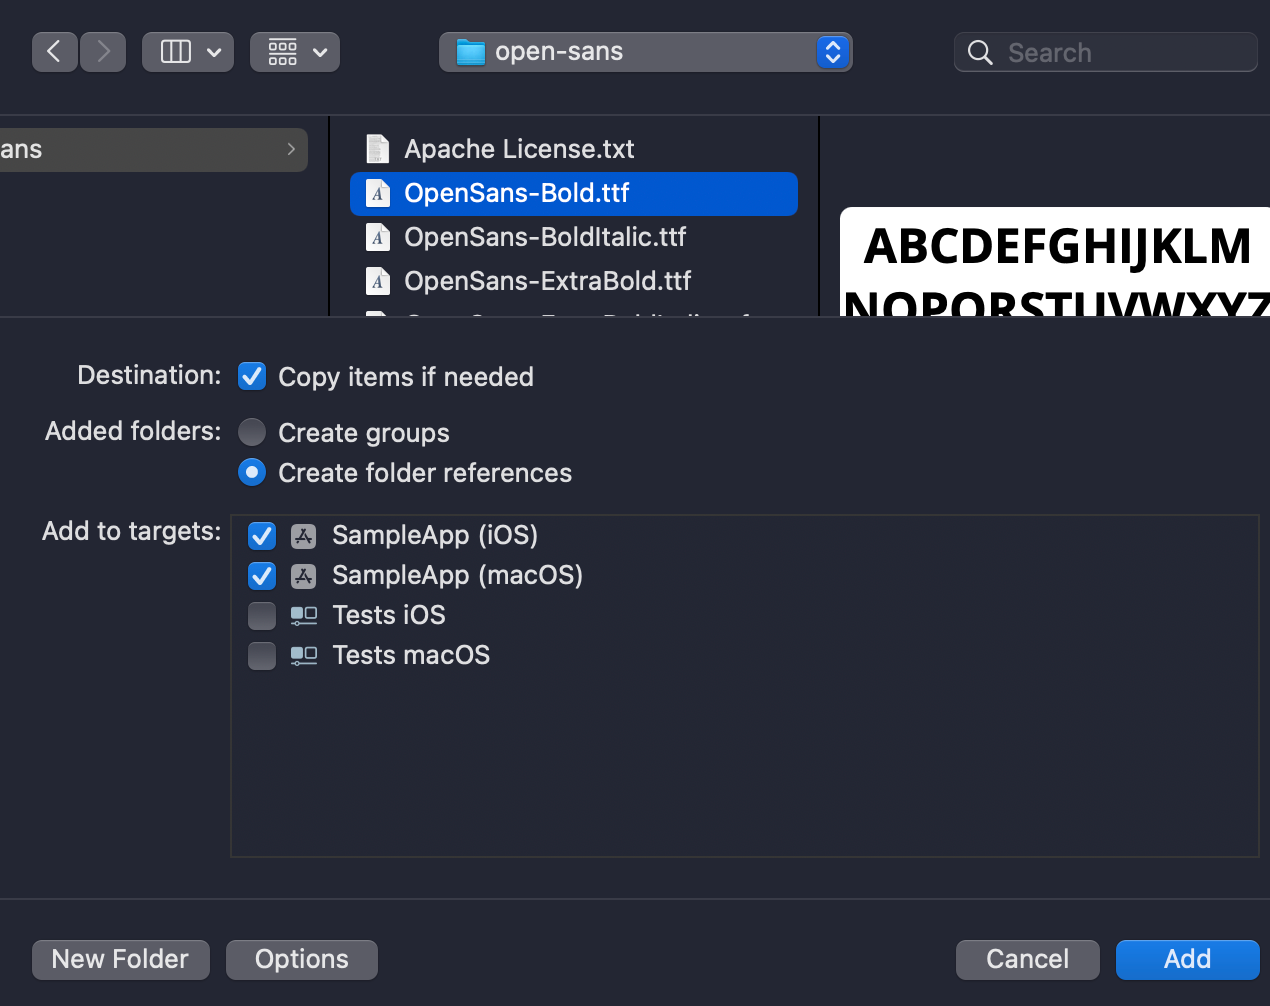
Task: Expand the ans sidebar item chevron
Action: pyautogui.click(x=291, y=148)
